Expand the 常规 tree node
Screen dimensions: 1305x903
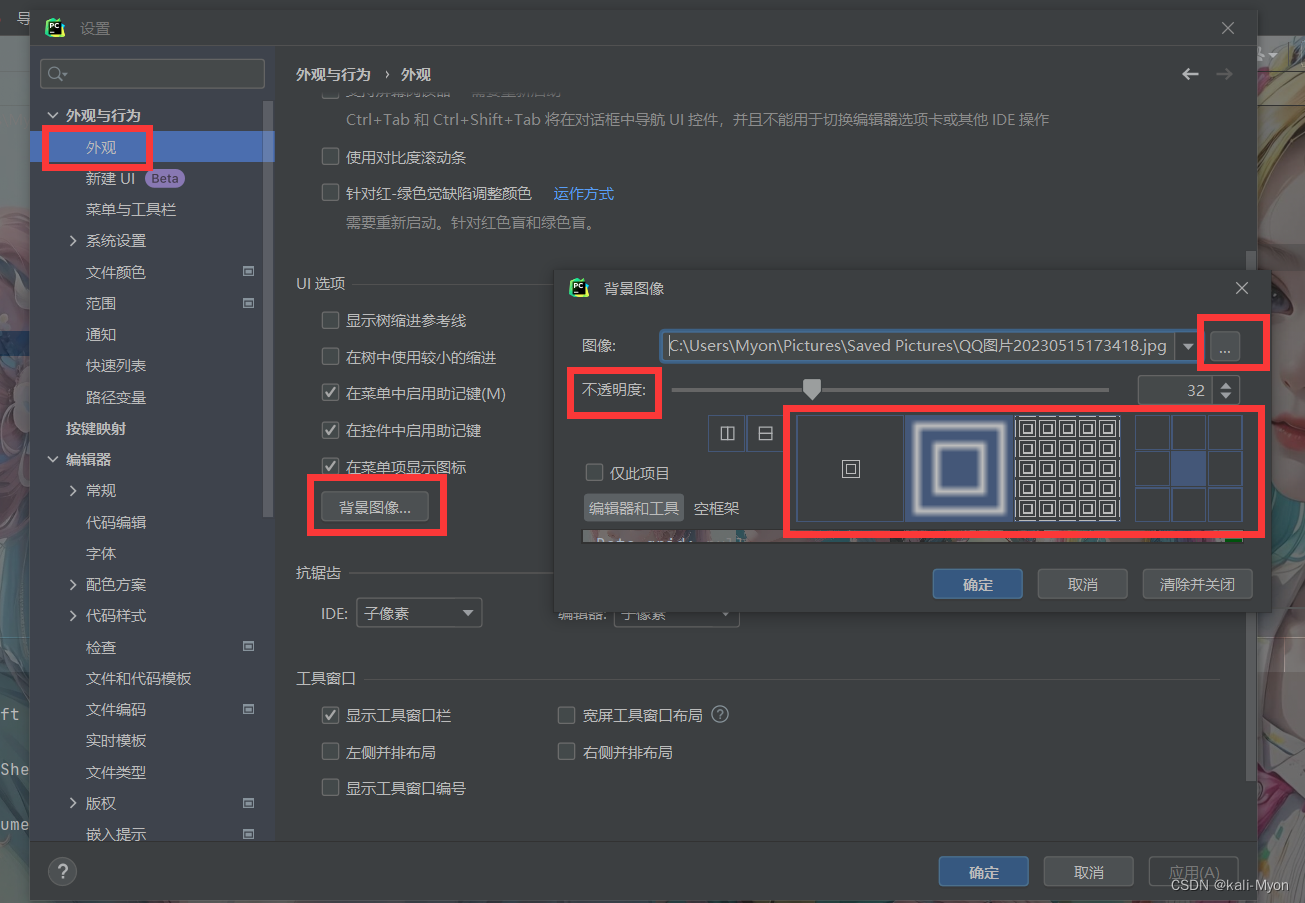coord(73,491)
